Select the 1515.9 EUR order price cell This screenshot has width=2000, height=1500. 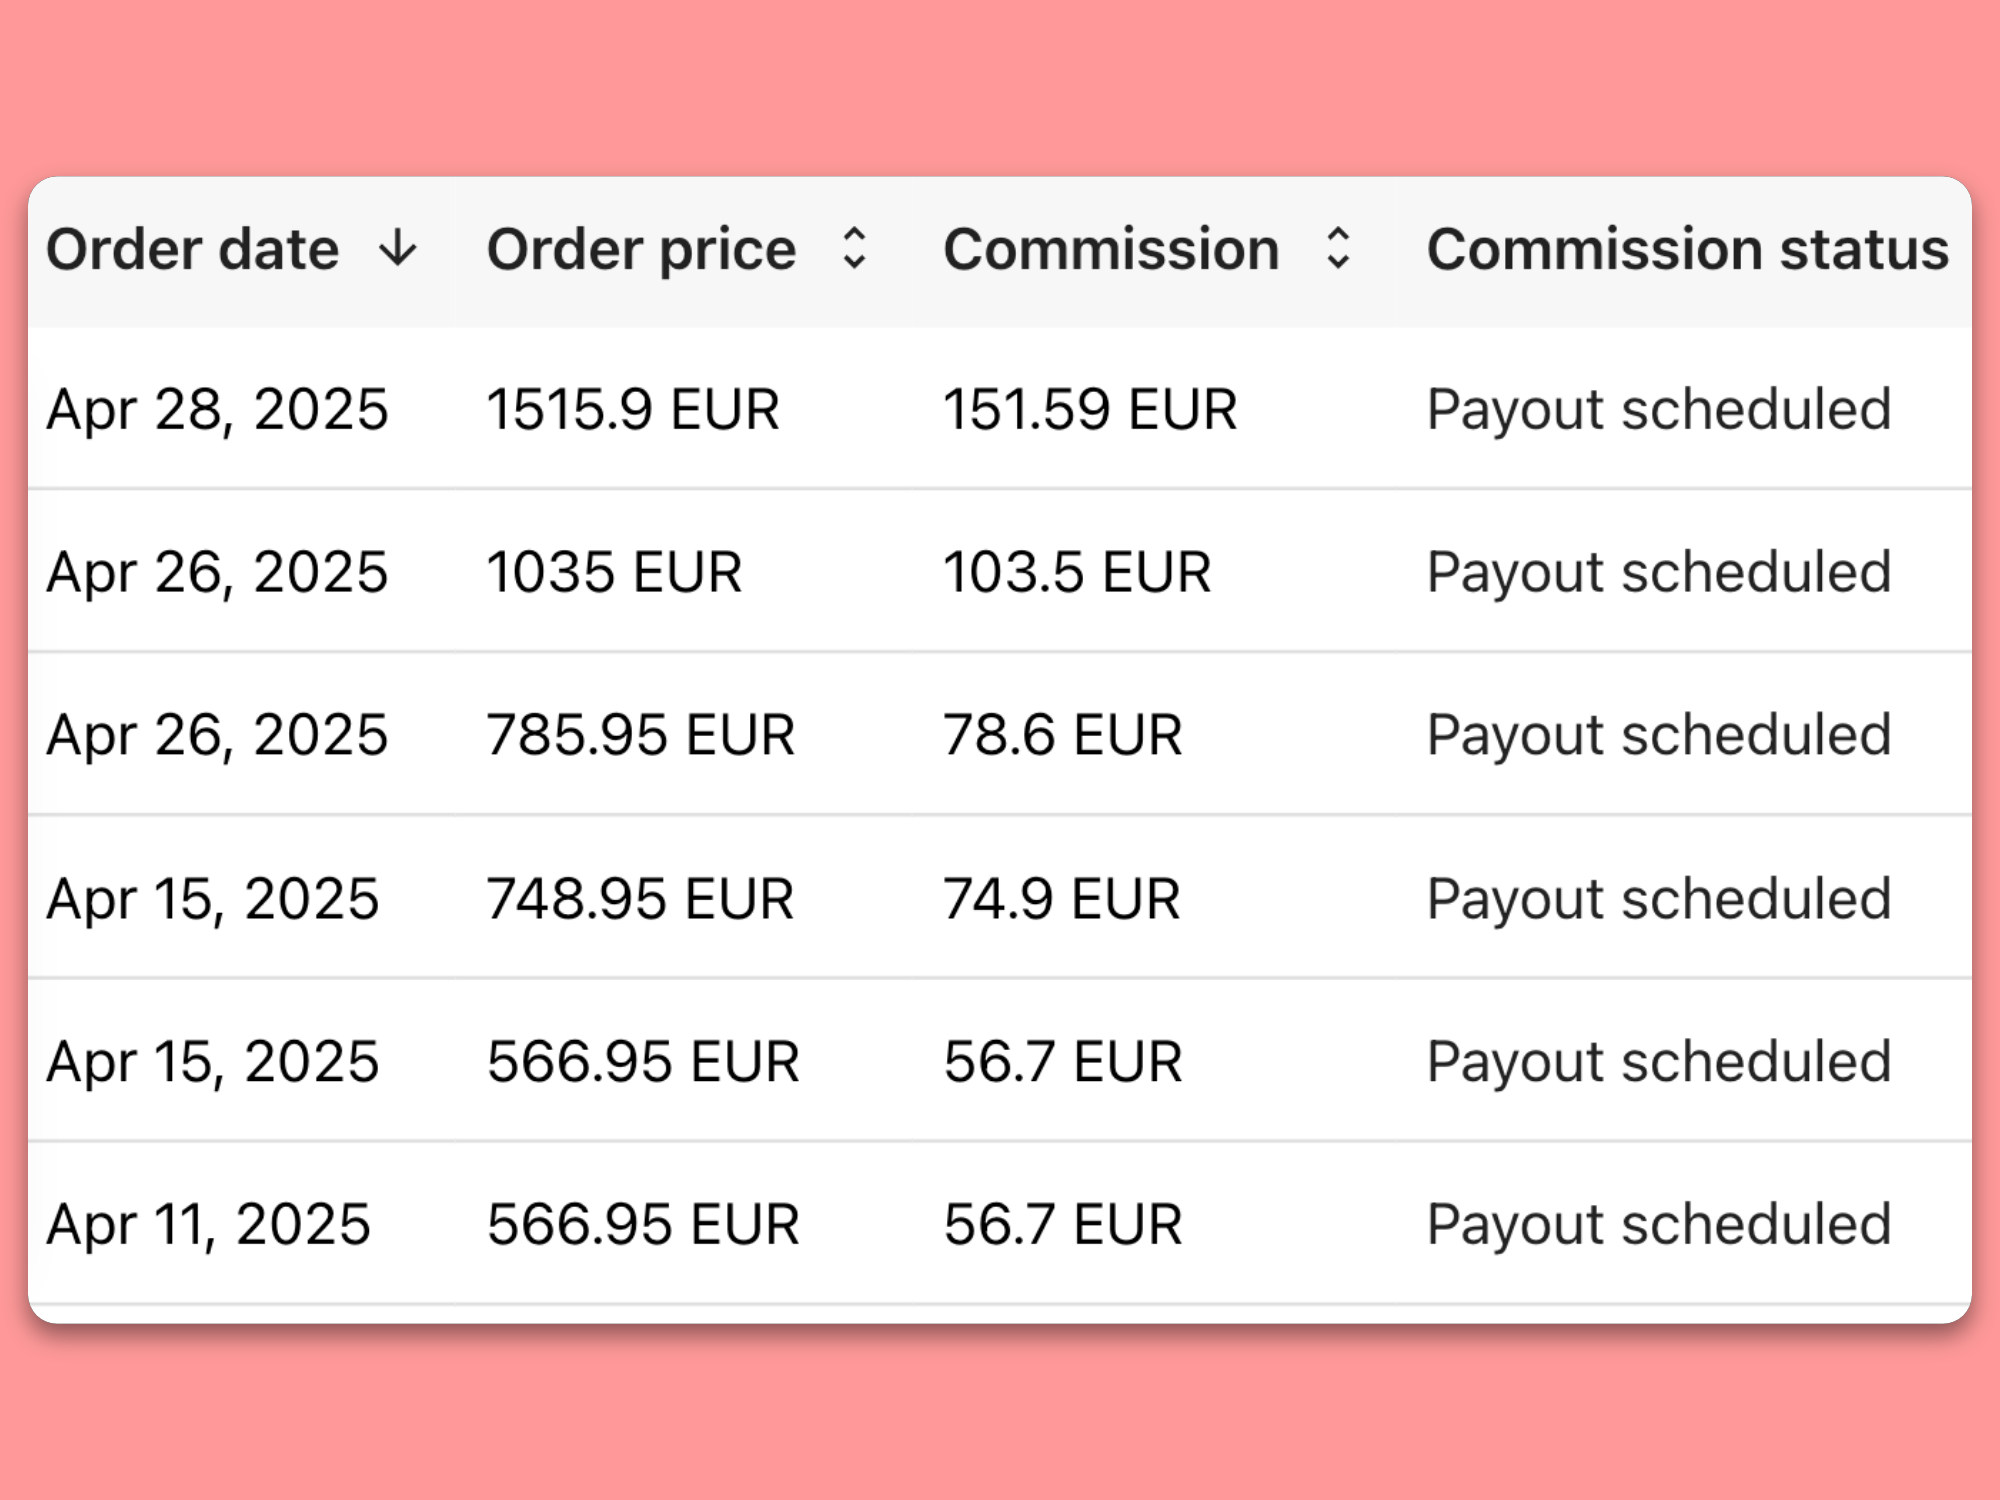(633, 410)
